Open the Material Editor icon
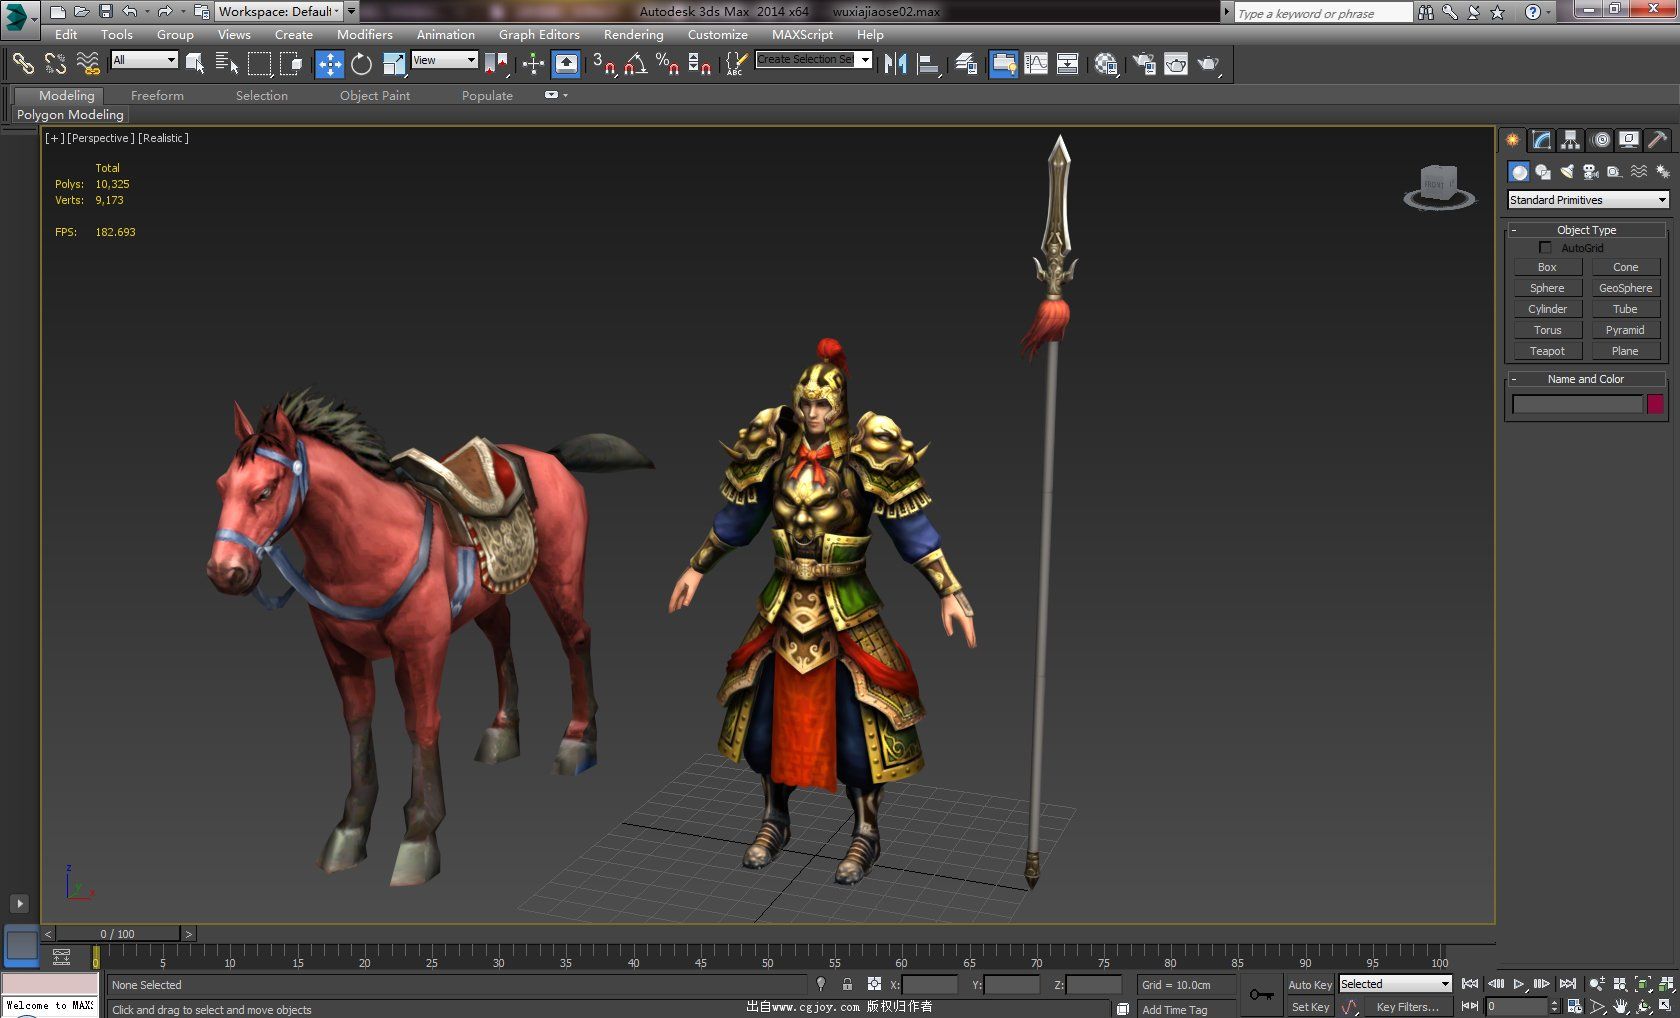1680x1018 pixels. pyautogui.click(x=1105, y=64)
